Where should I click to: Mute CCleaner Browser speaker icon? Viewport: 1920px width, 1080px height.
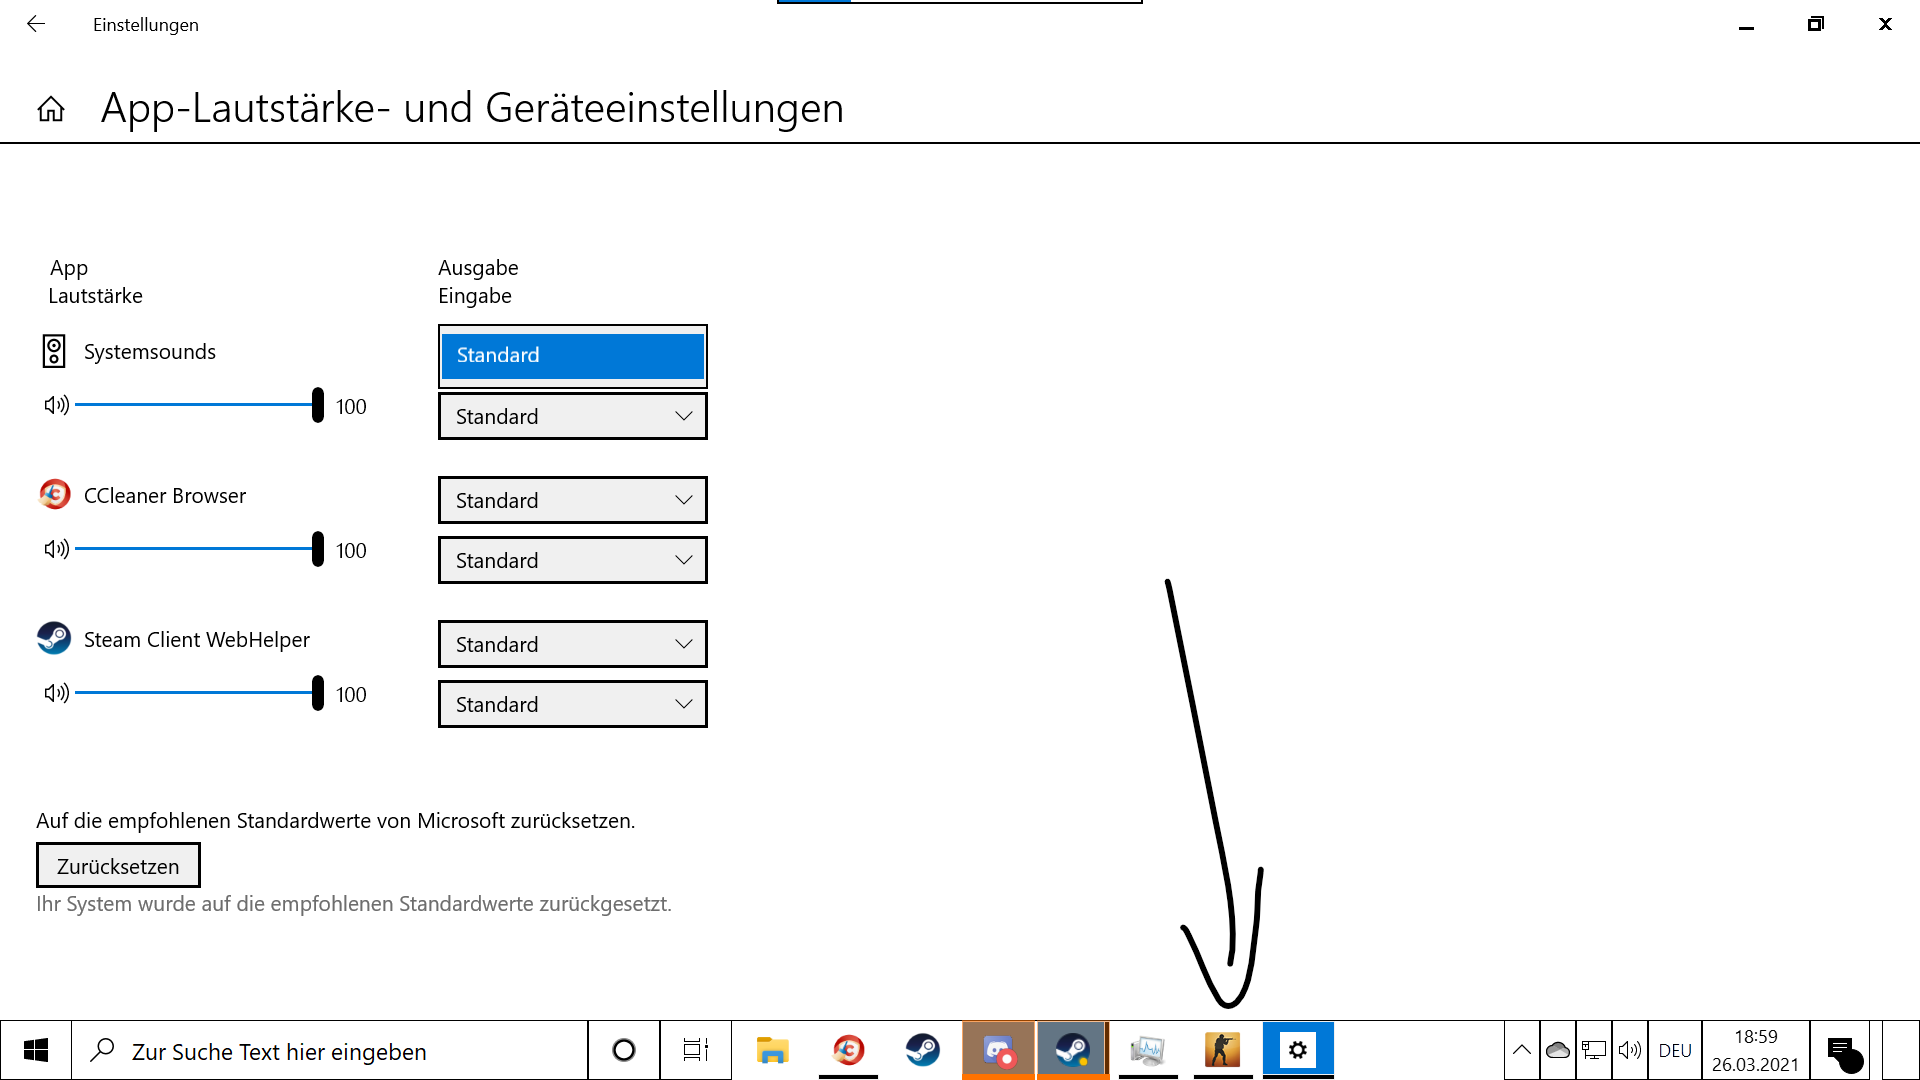tap(56, 549)
